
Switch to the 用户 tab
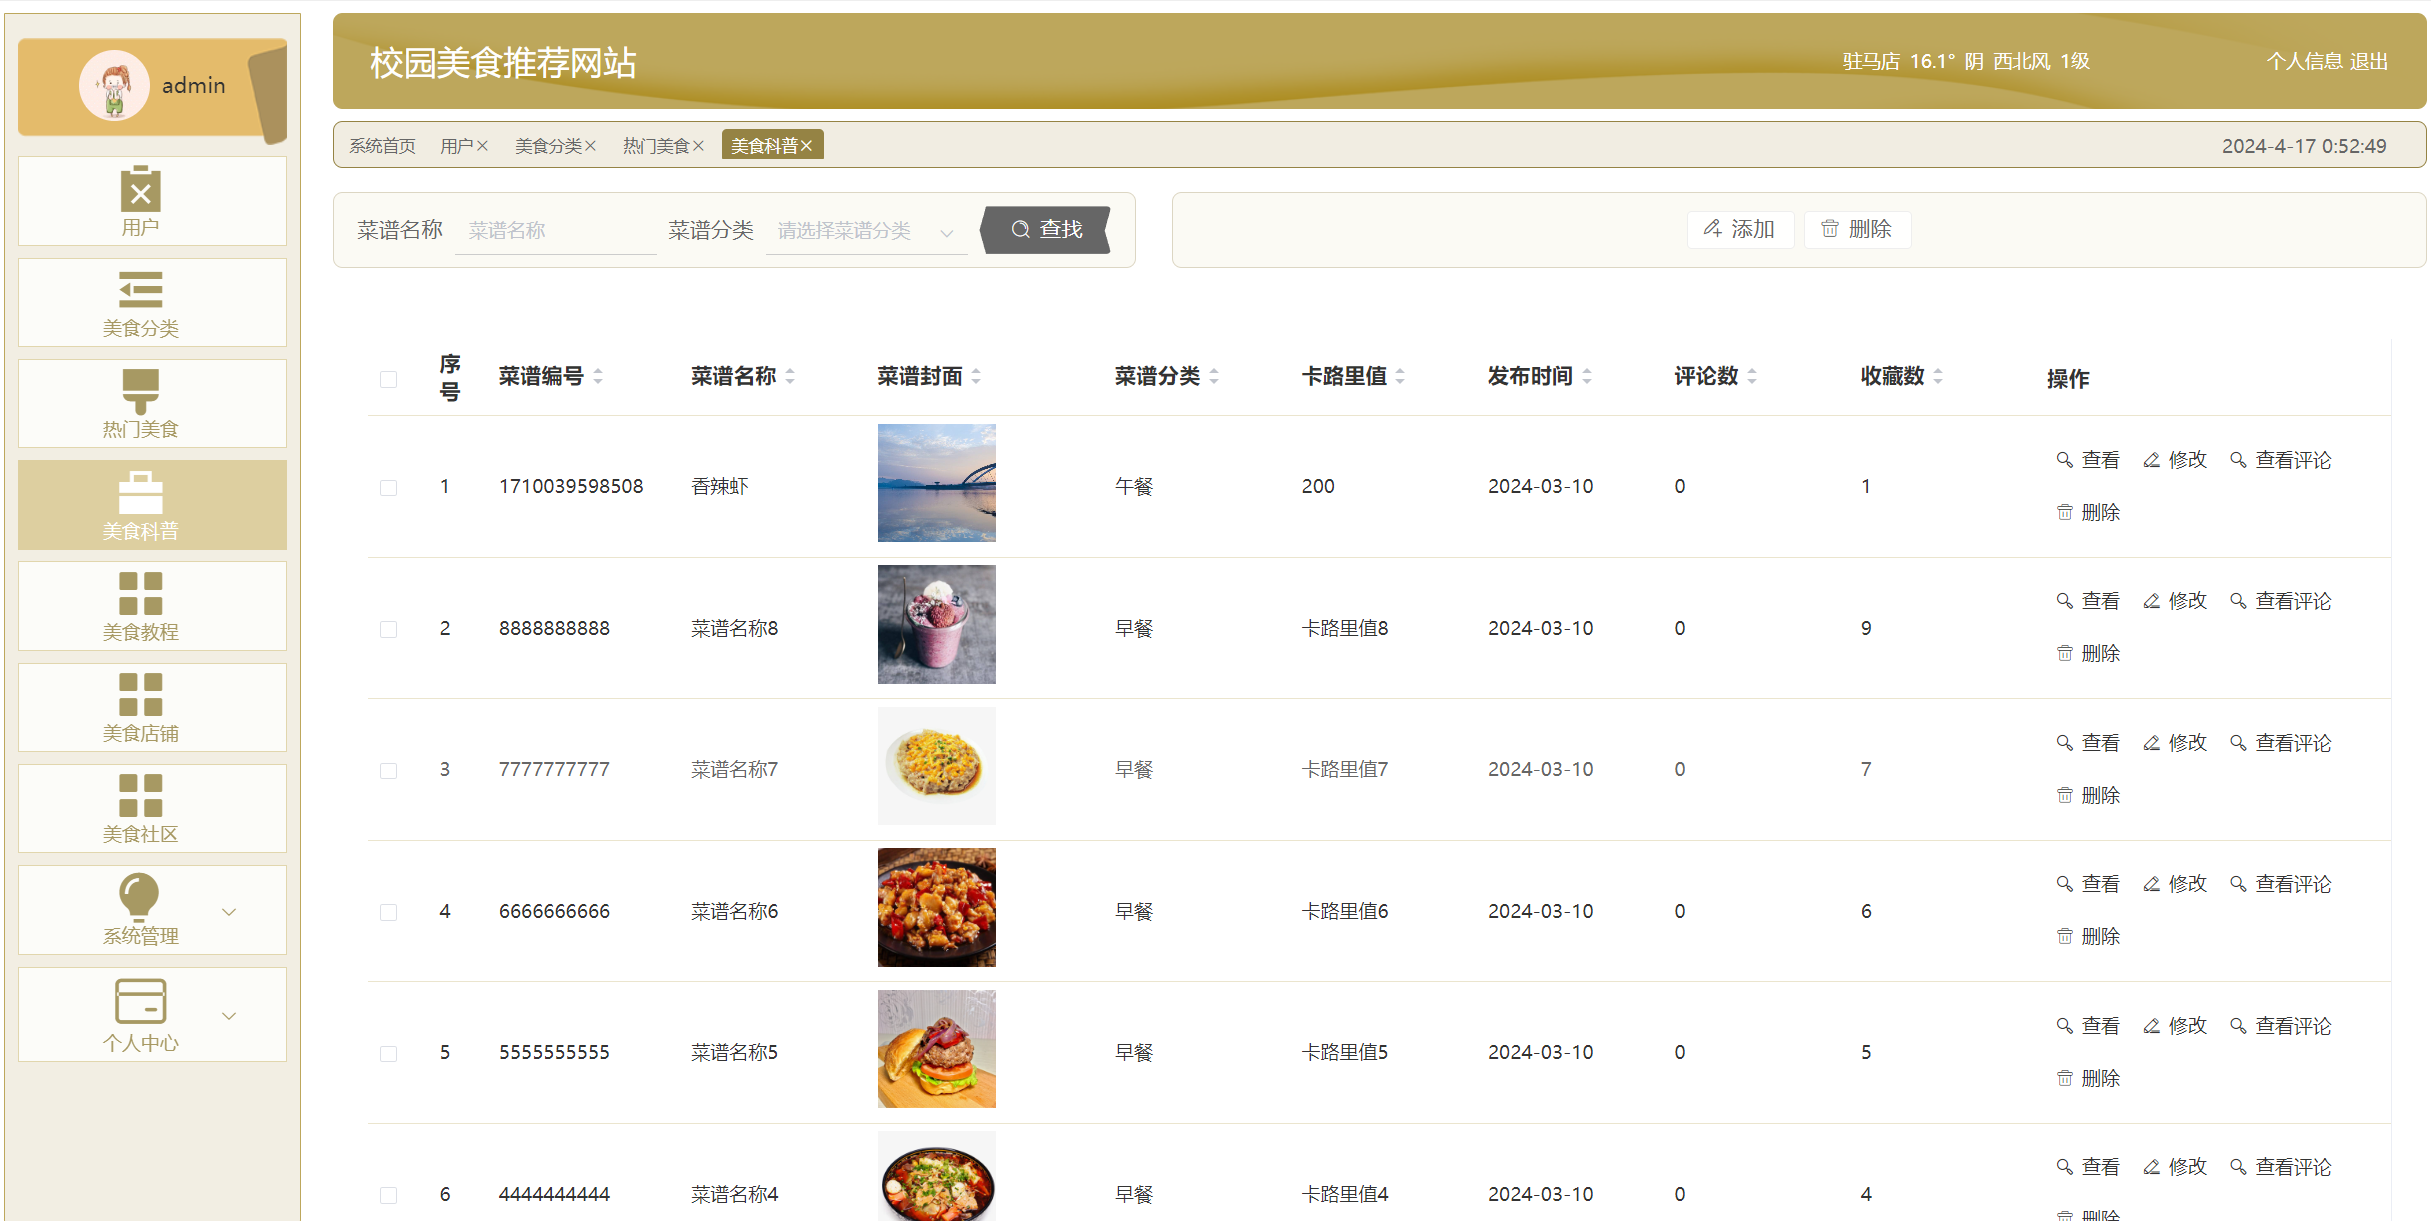tap(456, 146)
